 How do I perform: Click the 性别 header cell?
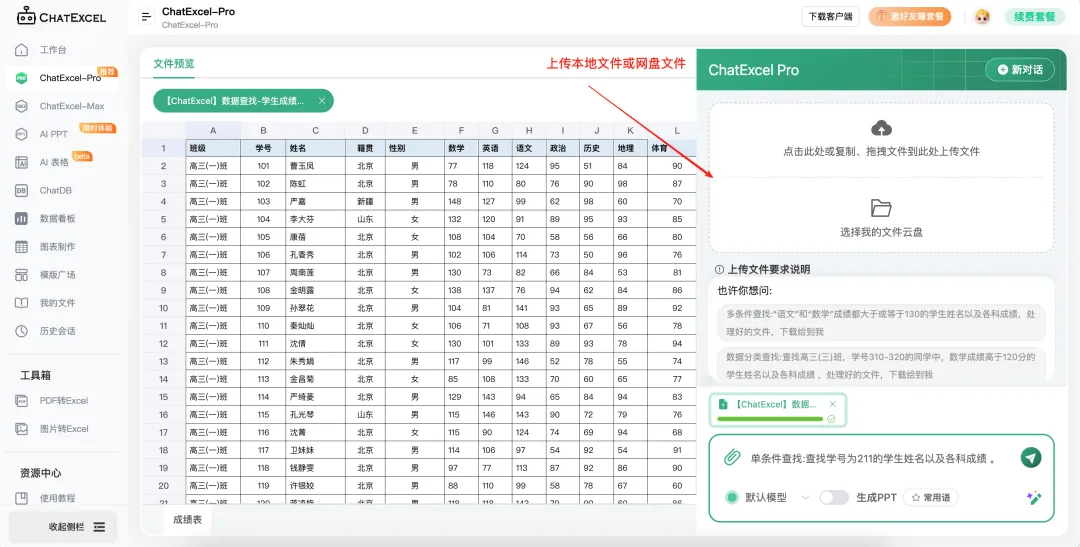tap(415, 148)
